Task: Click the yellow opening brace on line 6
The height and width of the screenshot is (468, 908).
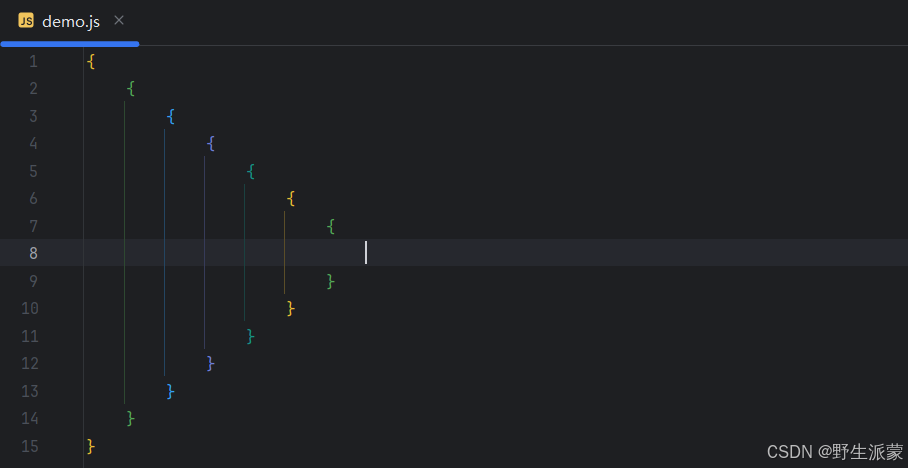Action: [x=291, y=199]
